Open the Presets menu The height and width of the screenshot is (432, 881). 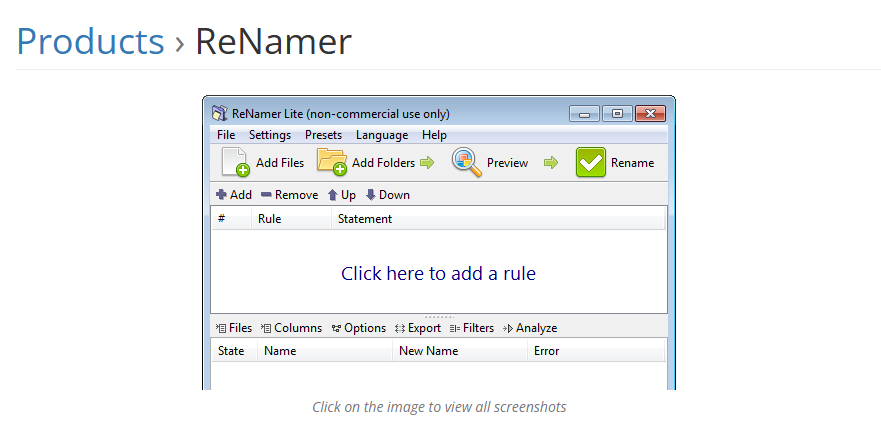(x=324, y=135)
